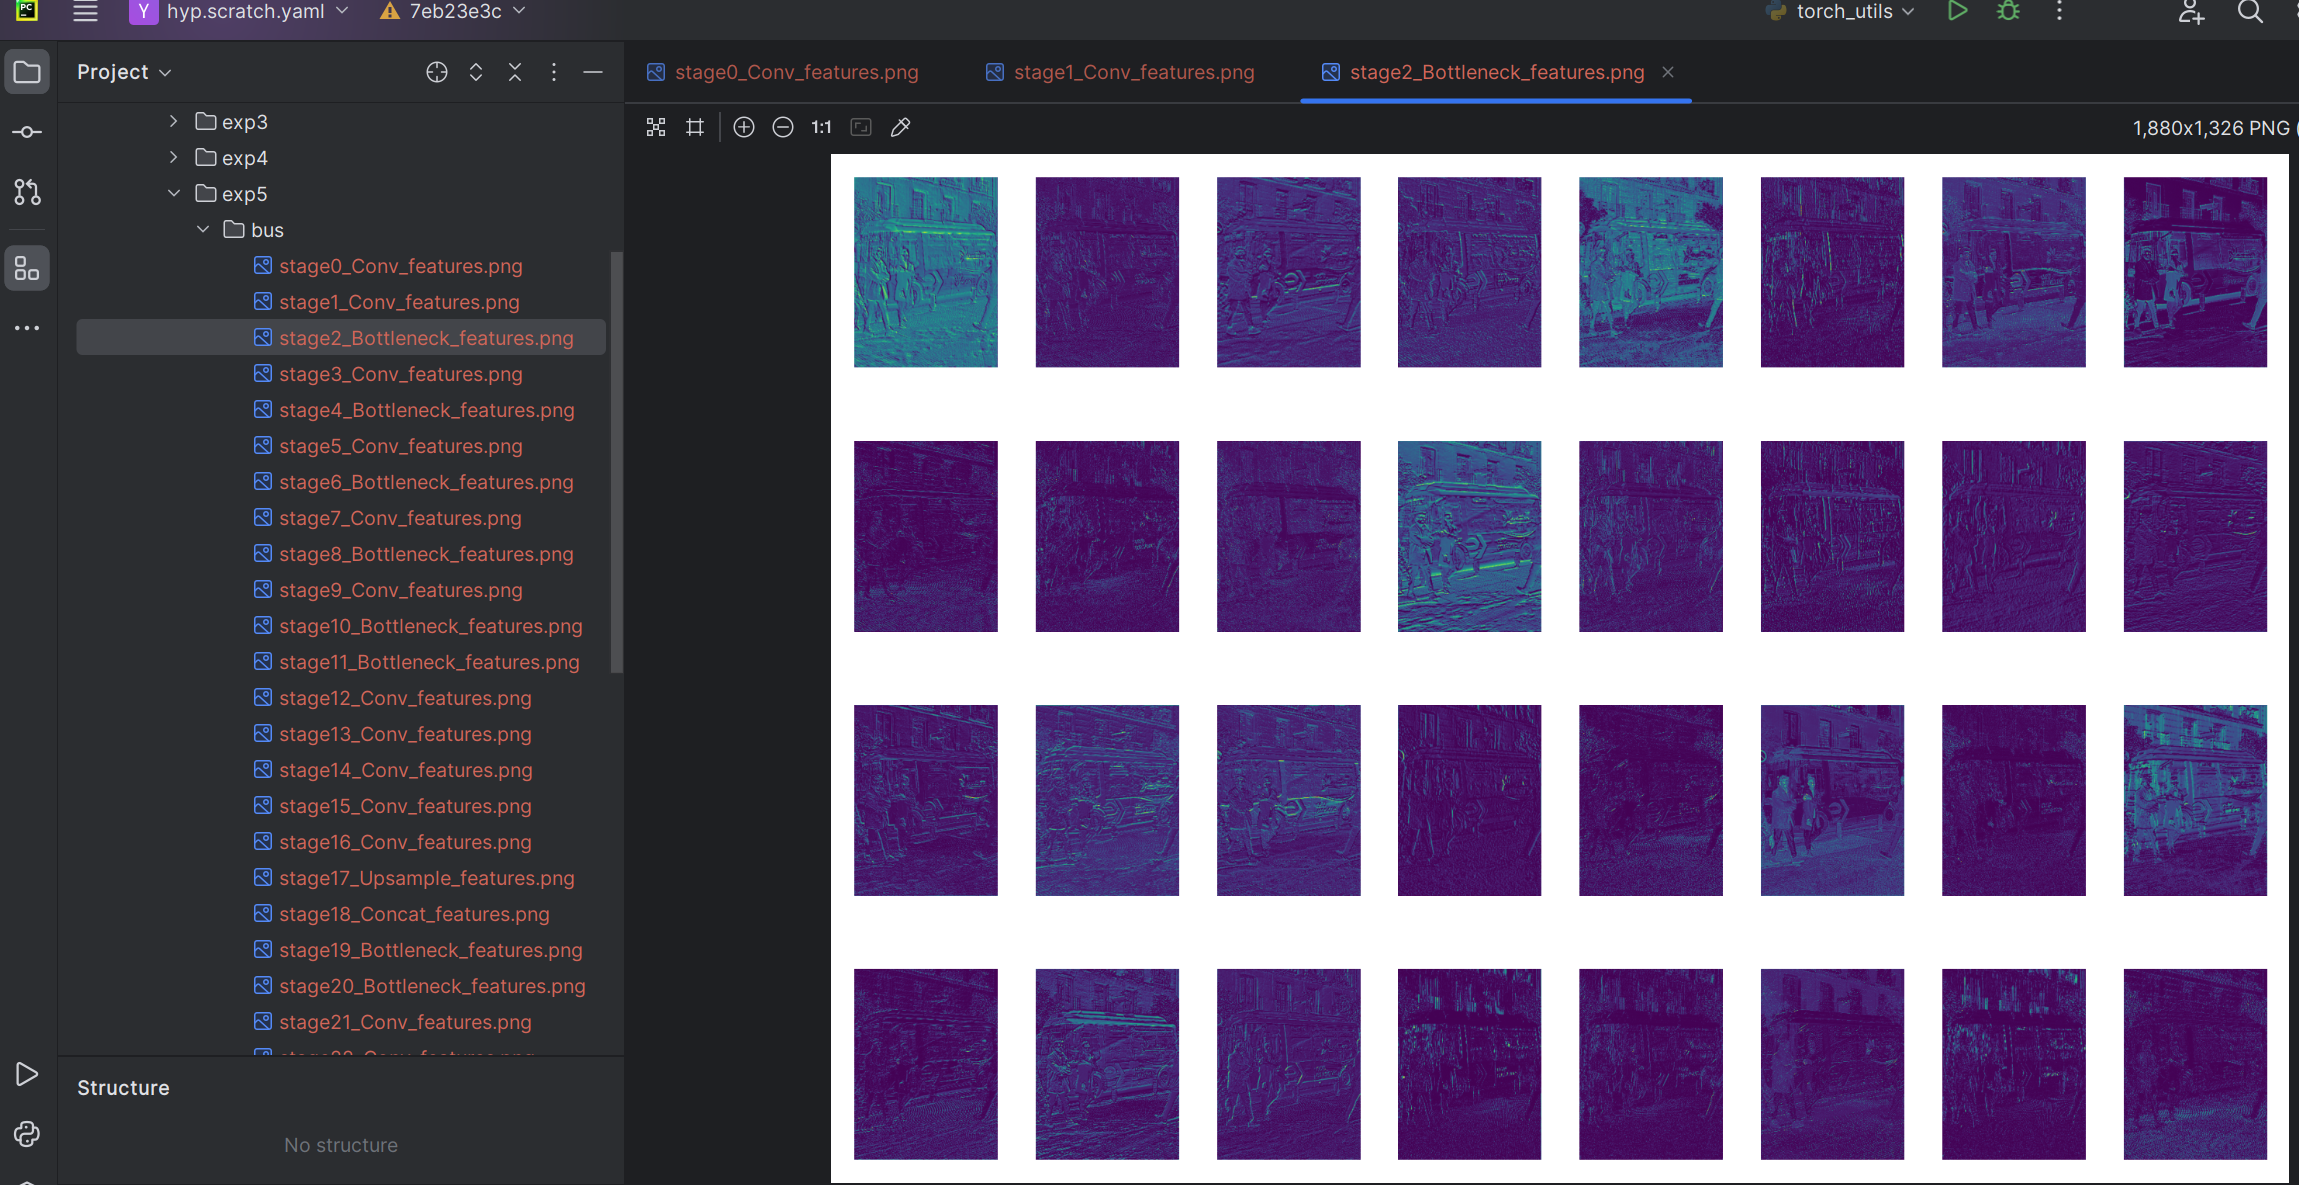Open the Commit tool window
Image resolution: width=2299 pixels, height=1185 pixels.
pyautogui.click(x=27, y=132)
